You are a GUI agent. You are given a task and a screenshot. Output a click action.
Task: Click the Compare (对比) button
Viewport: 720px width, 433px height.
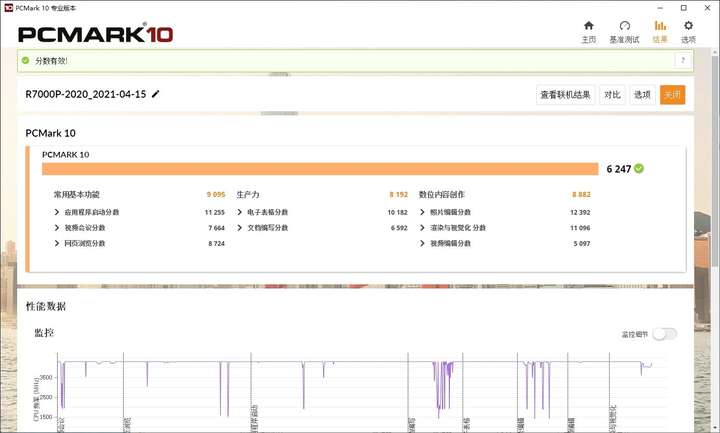pos(612,95)
